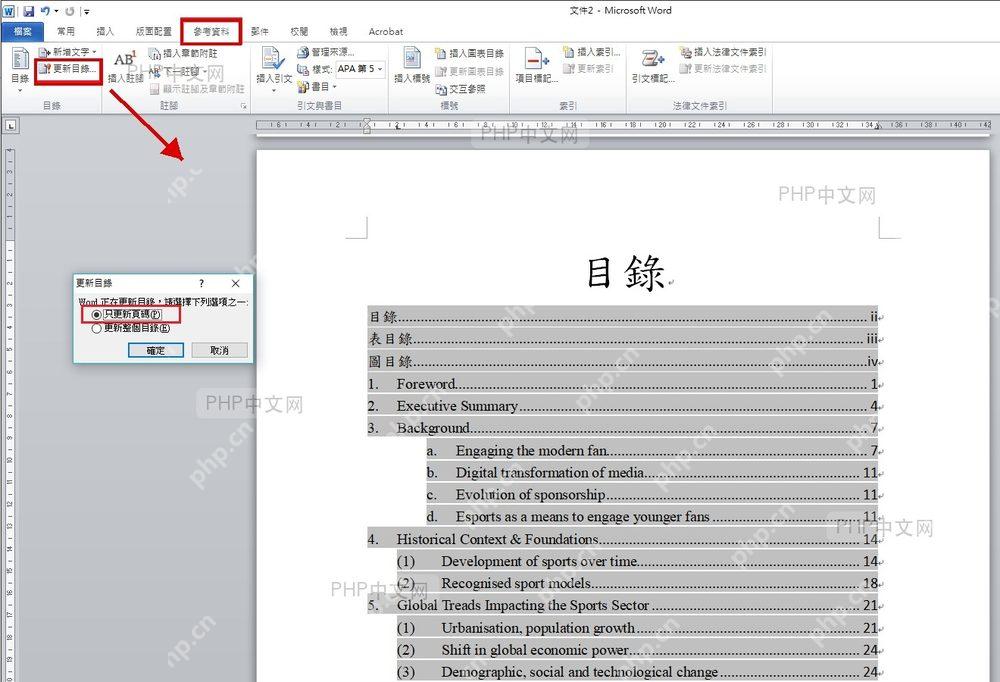
Task: Click 'Development of sports over time' entry
Action: pyautogui.click(x=637, y=561)
